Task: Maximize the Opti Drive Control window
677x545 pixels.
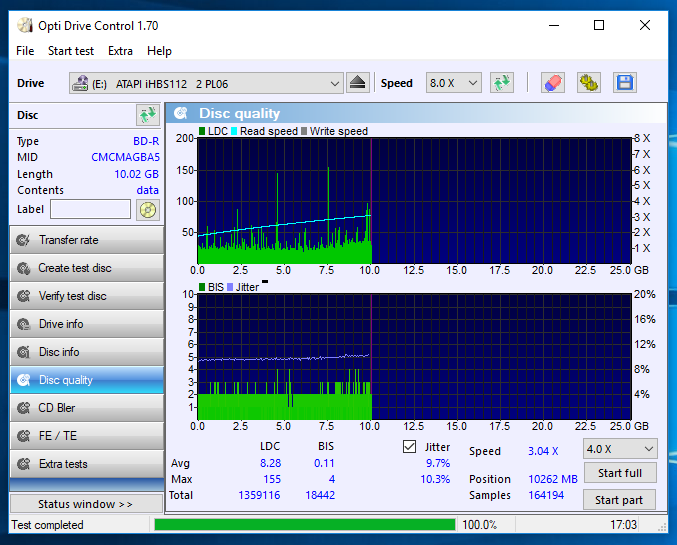Action: click(x=599, y=25)
